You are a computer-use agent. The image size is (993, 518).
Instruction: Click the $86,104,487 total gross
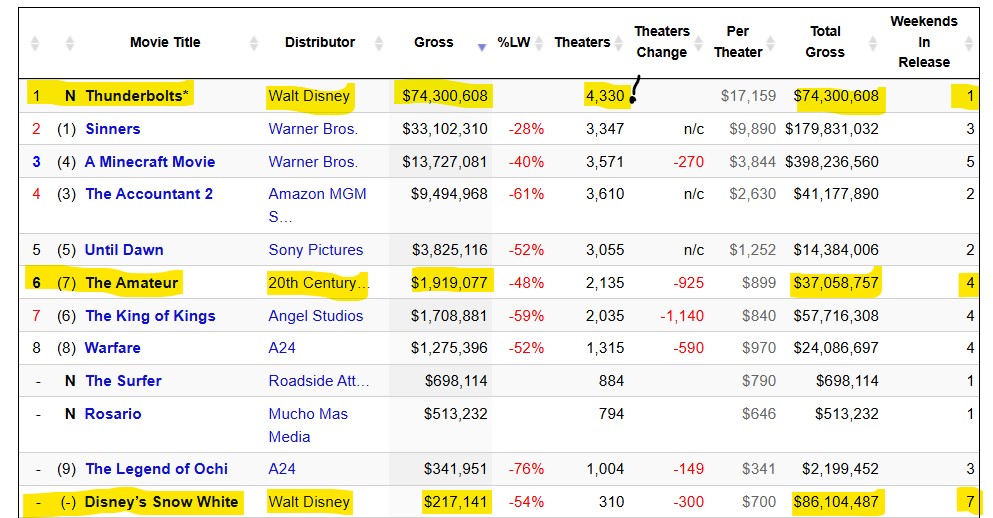click(836, 502)
